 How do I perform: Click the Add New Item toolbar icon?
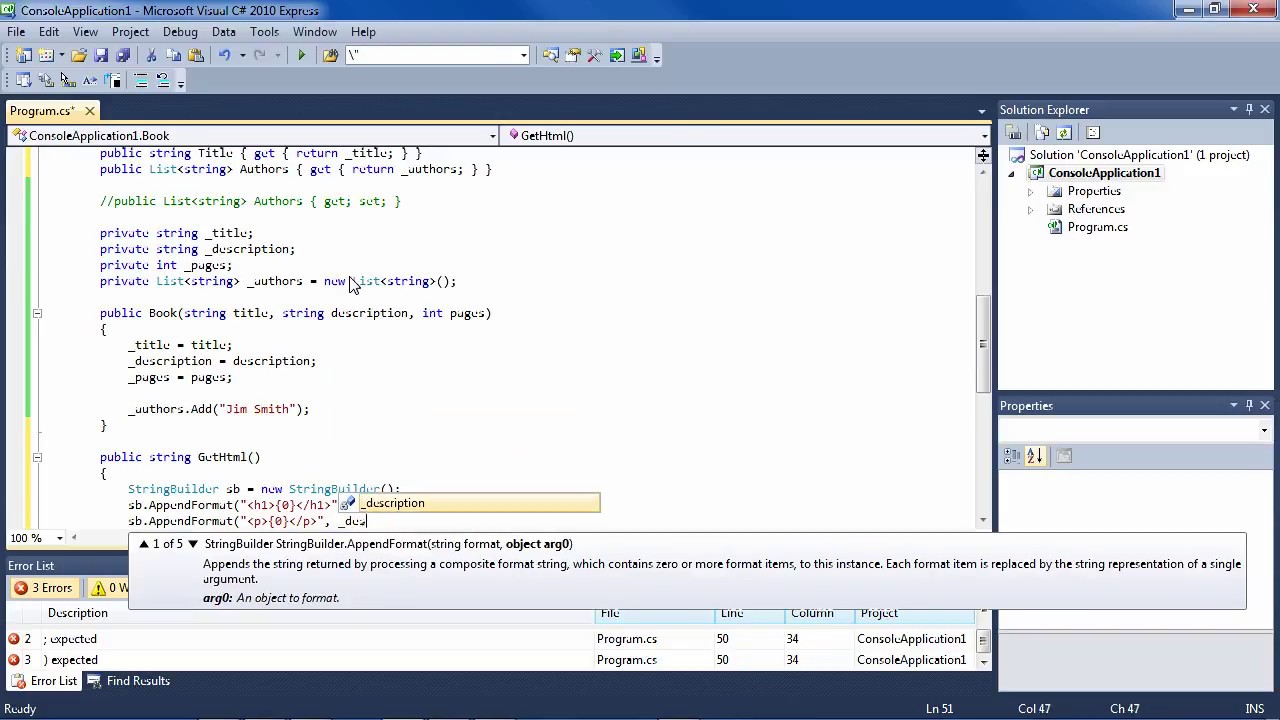pos(46,55)
